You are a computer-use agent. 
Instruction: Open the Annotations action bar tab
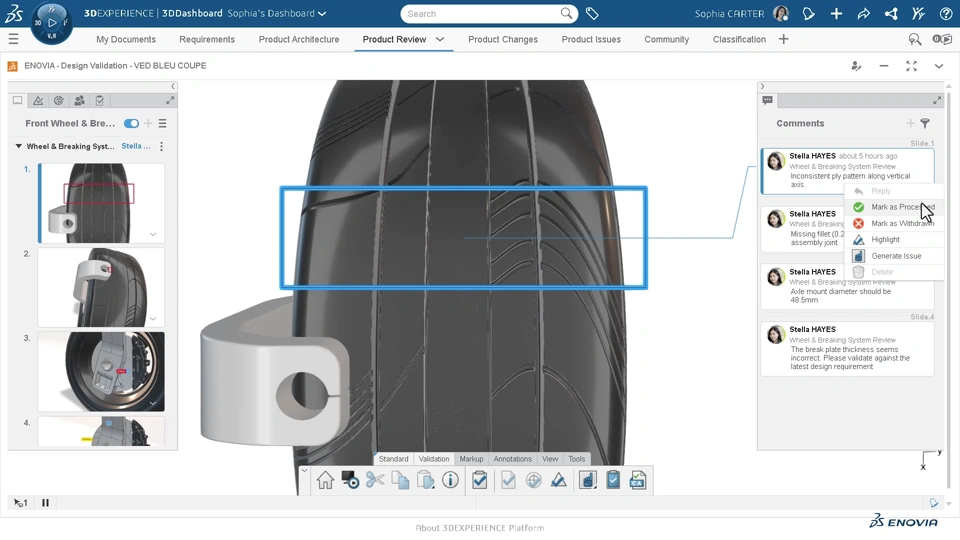click(x=512, y=459)
